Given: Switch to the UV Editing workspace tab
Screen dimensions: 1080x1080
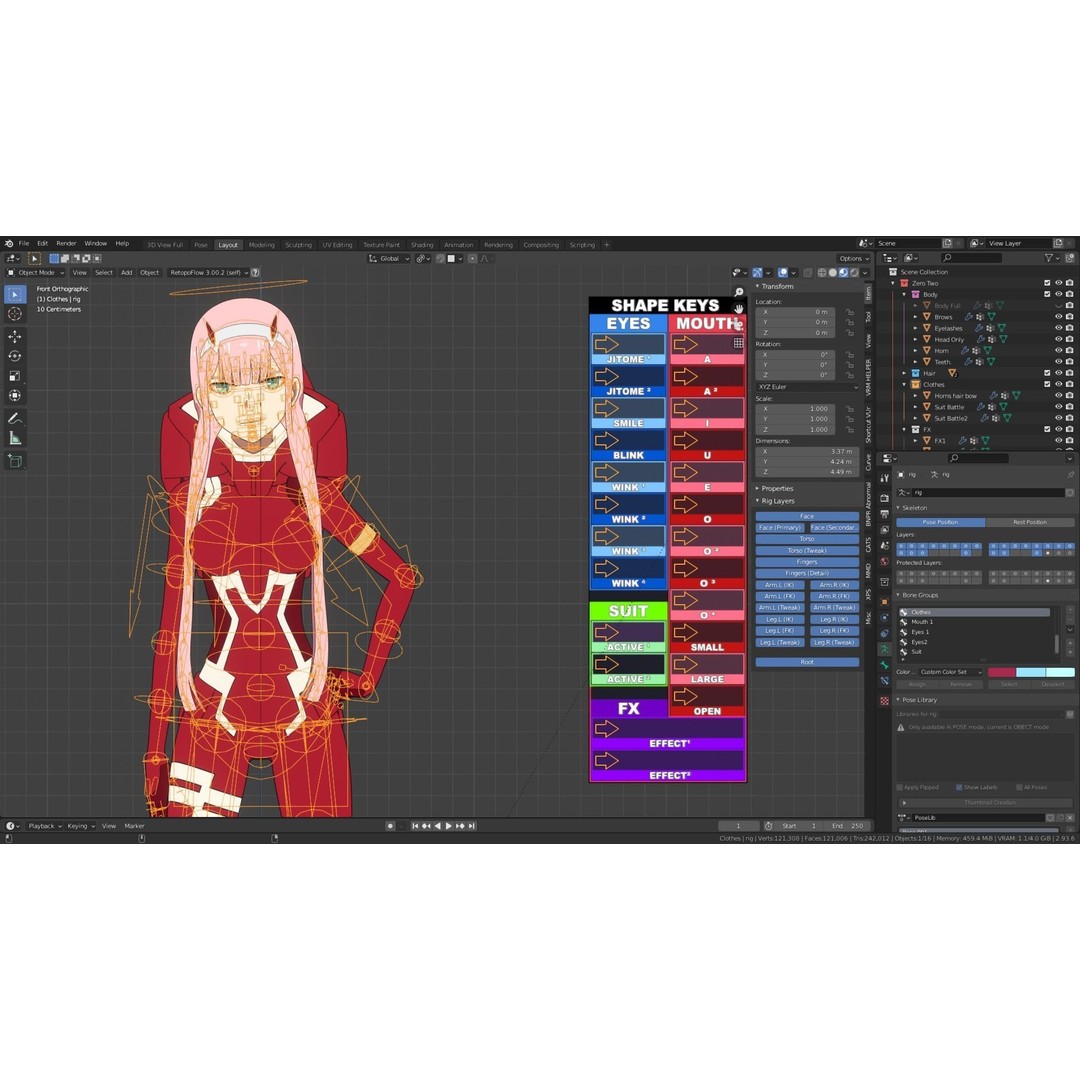Looking at the screenshot, I should pos(337,245).
